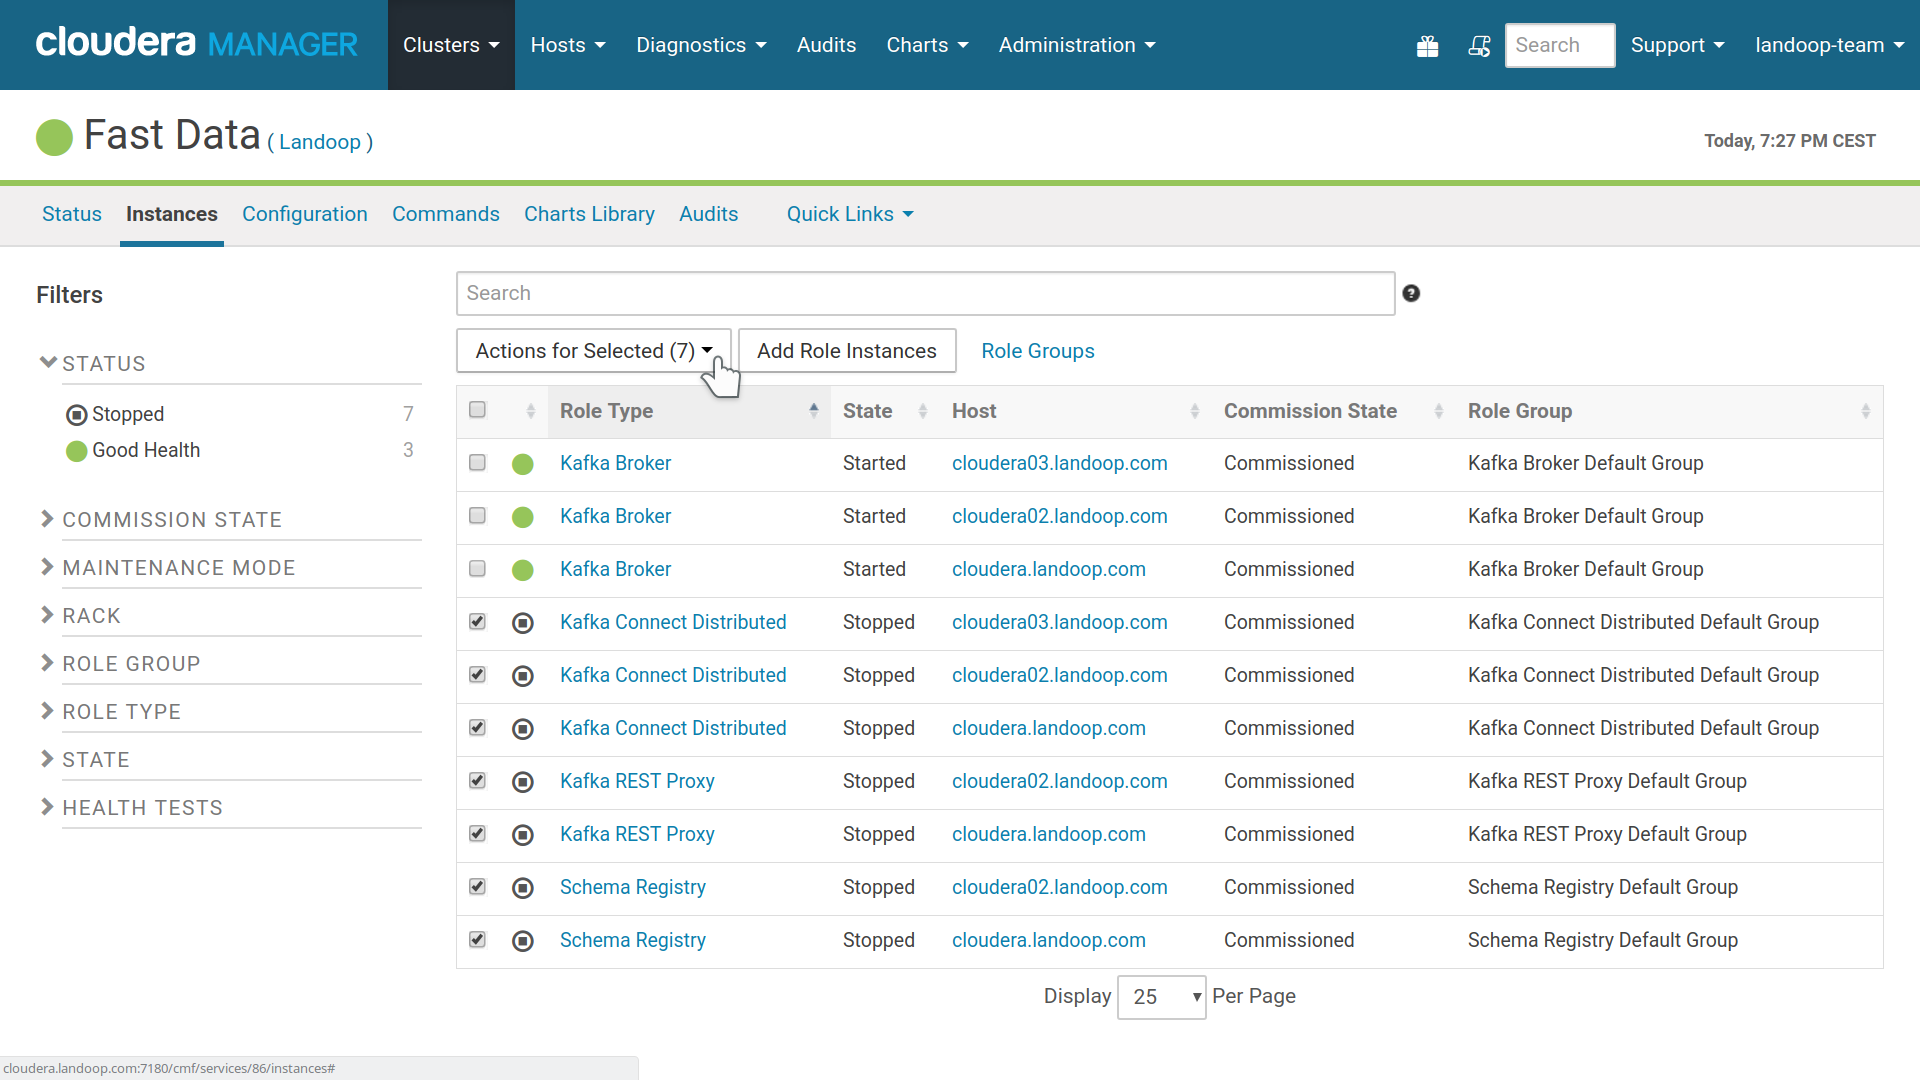Uncheck Schema Registry cloudera02 checkbox

click(477, 887)
